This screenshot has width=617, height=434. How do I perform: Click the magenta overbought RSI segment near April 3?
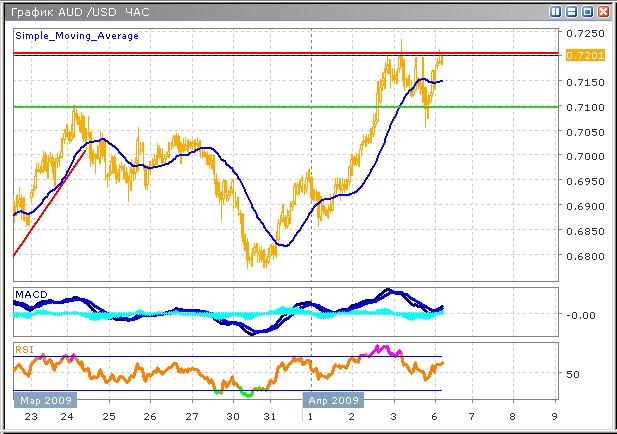coord(382,349)
